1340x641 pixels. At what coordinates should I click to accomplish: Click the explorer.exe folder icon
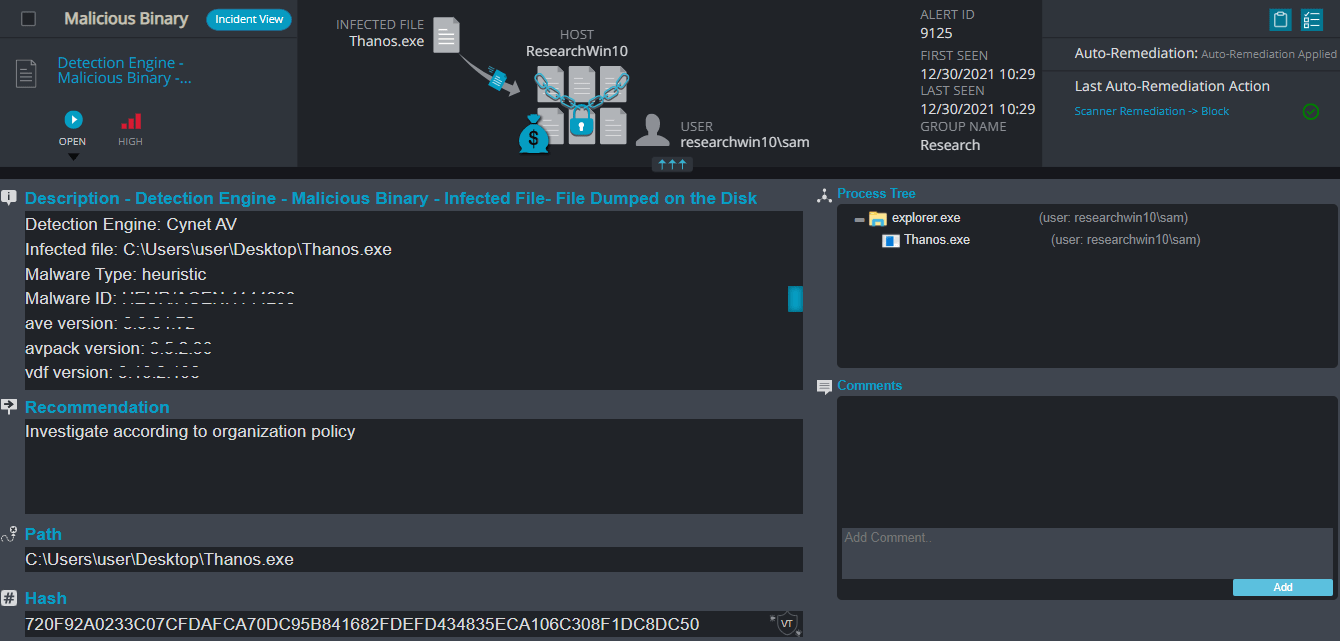click(x=878, y=218)
